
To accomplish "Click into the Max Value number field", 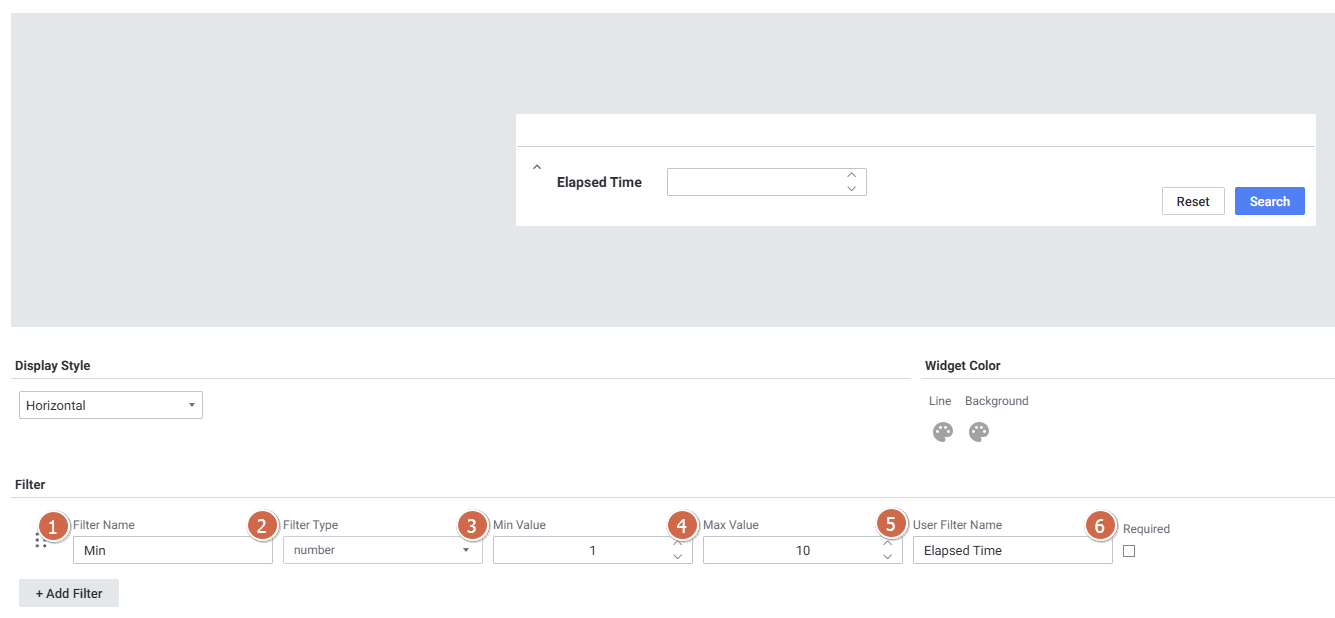I will coord(790,550).
